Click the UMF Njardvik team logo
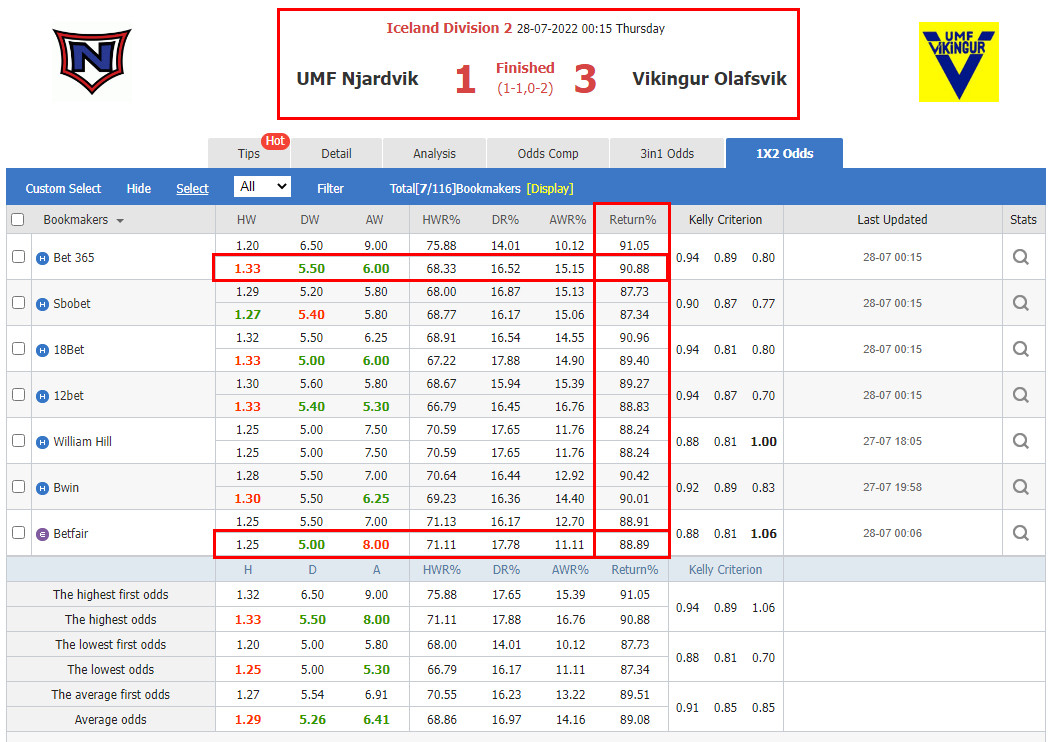 [92, 62]
